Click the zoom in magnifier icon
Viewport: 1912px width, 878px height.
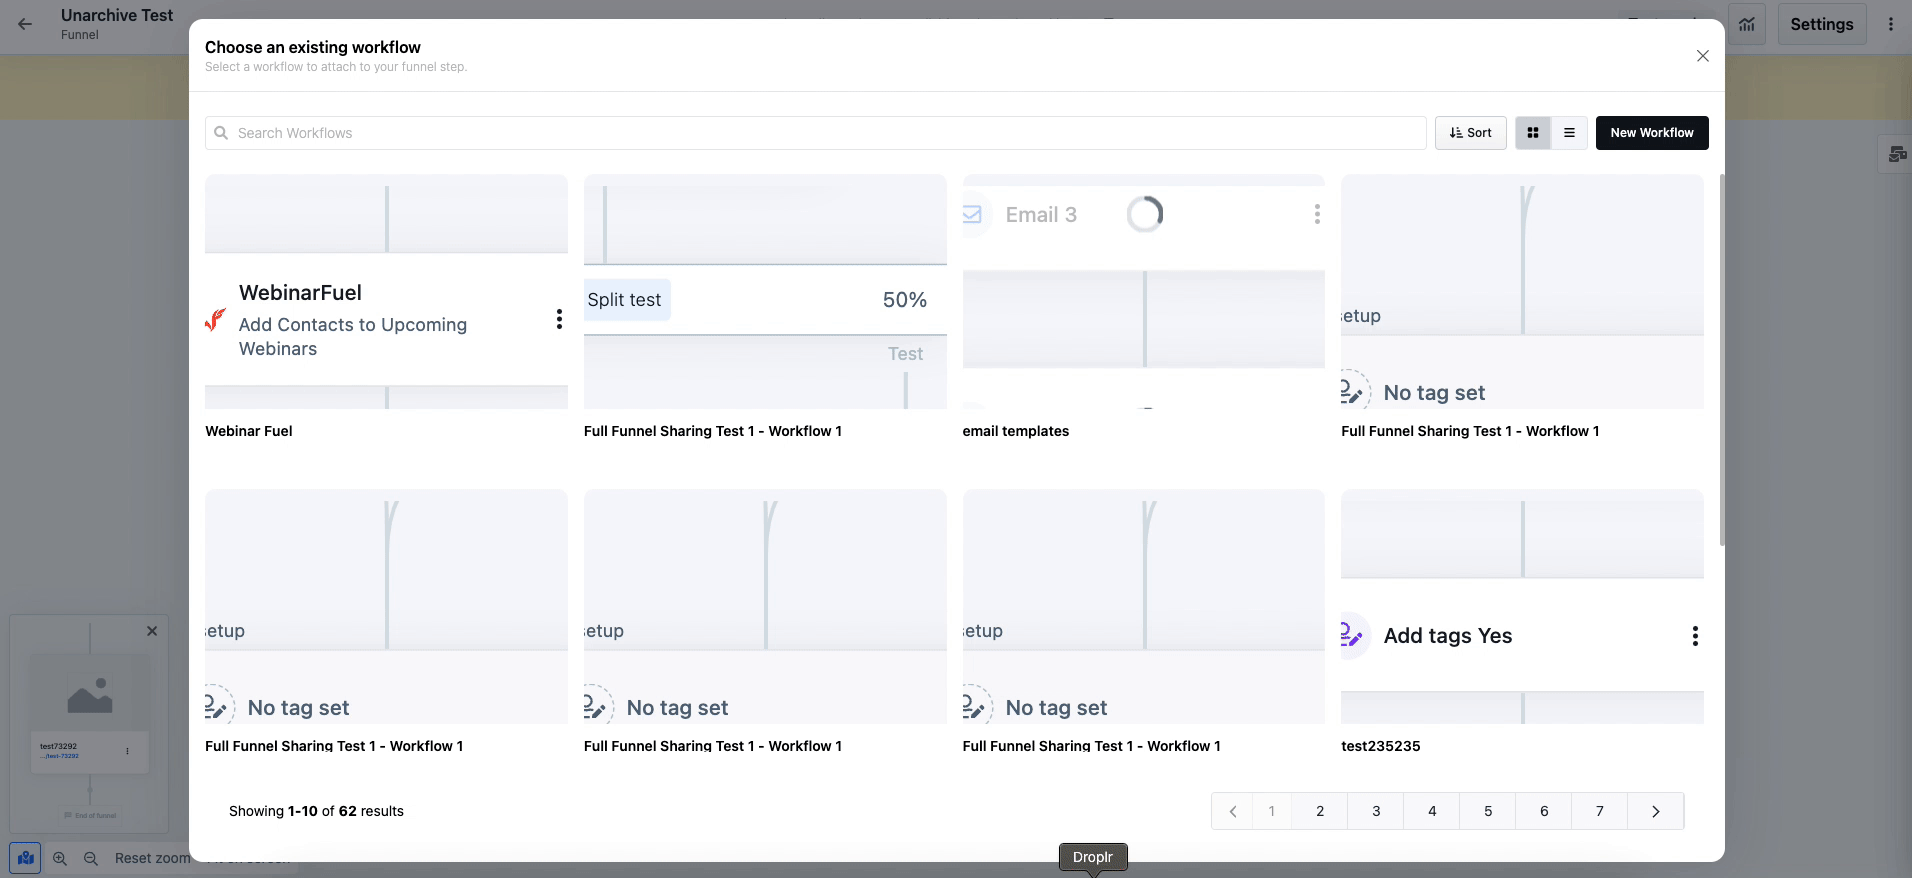(x=60, y=858)
